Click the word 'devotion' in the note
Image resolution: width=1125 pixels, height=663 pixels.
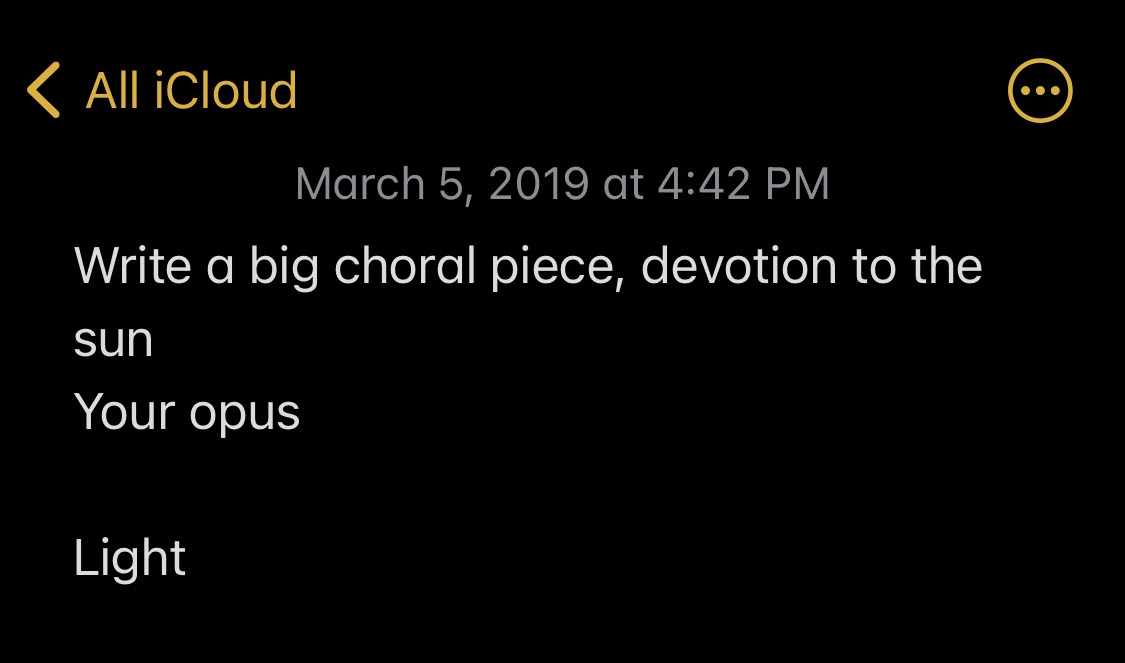[x=738, y=265]
